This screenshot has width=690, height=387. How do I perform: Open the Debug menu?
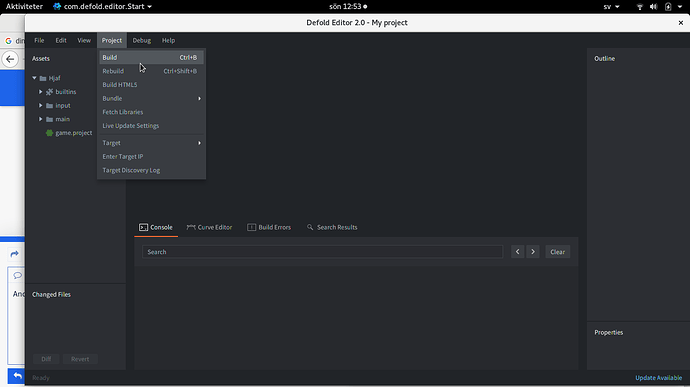point(142,41)
